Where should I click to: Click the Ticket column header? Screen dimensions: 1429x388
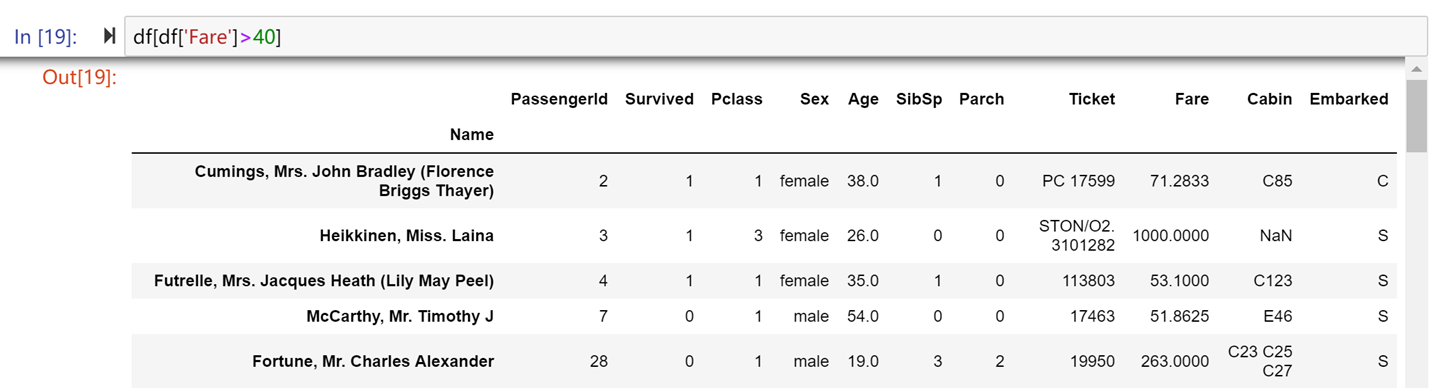click(1092, 99)
